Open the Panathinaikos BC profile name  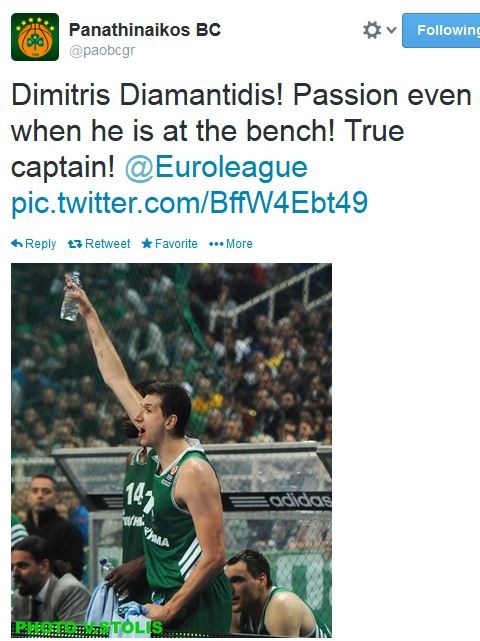(145, 30)
